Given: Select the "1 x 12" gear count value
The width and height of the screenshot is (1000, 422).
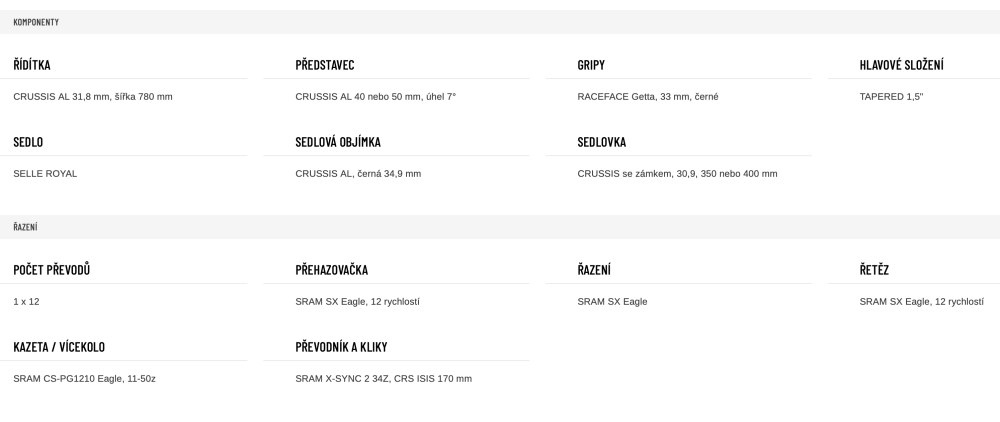Looking at the screenshot, I should pyautogui.click(x=26, y=302).
